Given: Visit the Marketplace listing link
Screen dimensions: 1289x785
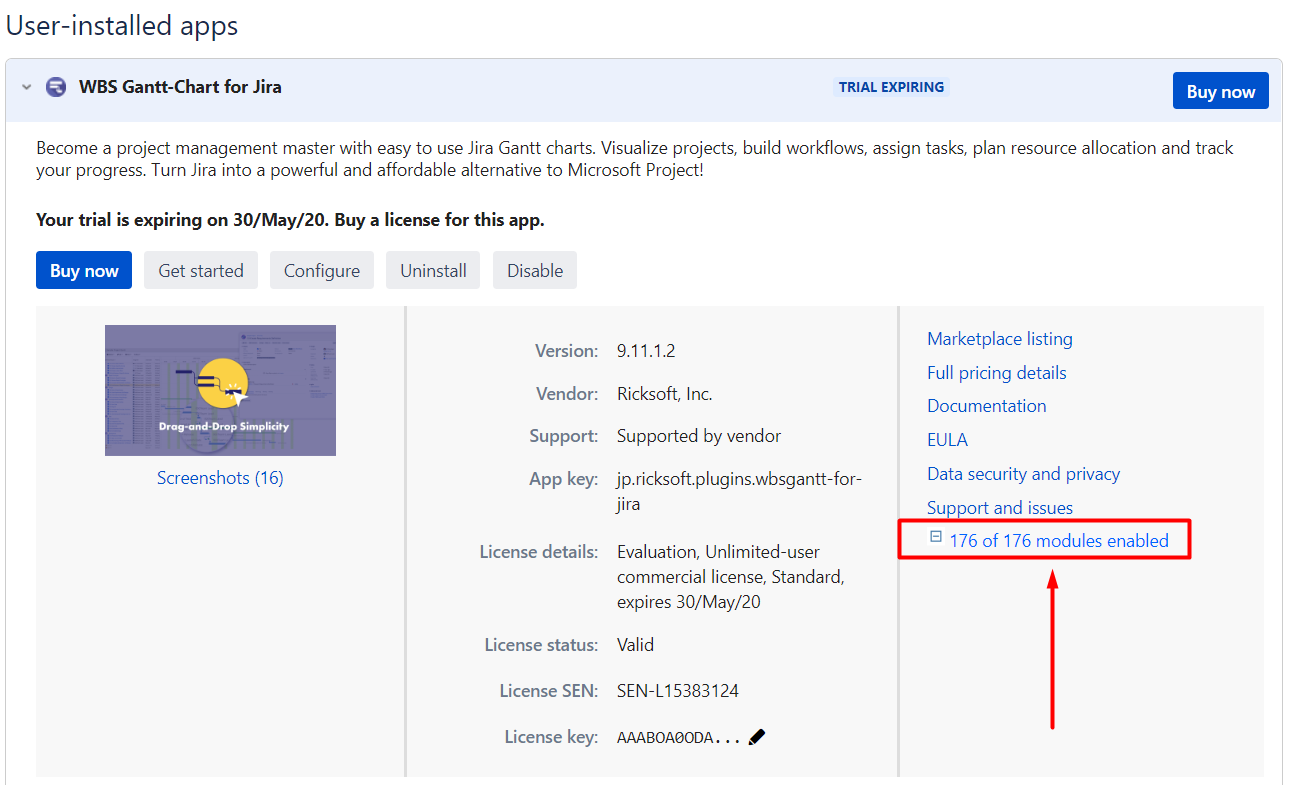Looking at the screenshot, I should pos(999,339).
